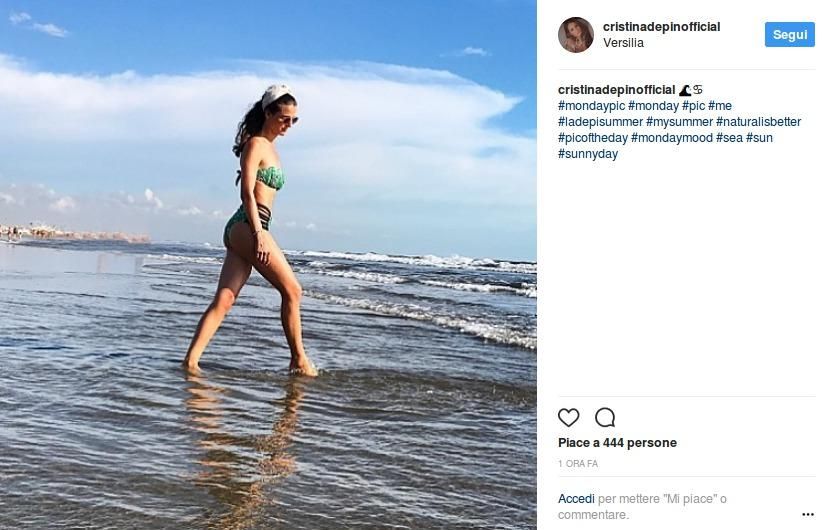822x530 pixels.
Task: View the 'Piace a 444 persone' likes list
Action: tap(617, 443)
